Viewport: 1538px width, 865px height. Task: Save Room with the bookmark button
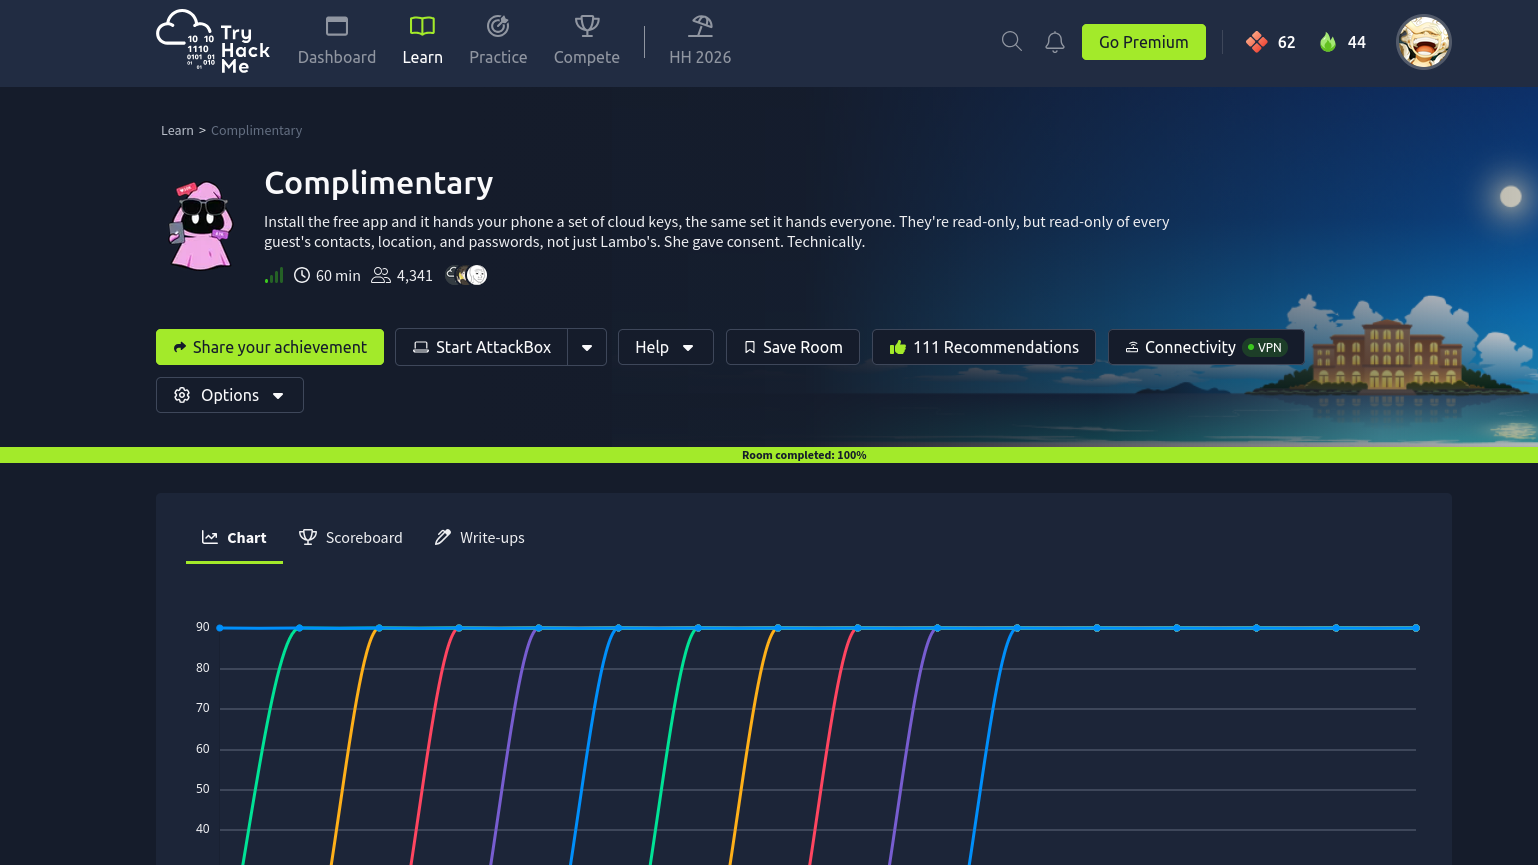(x=793, y=347)
